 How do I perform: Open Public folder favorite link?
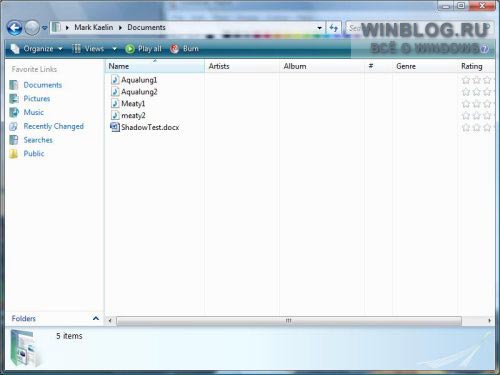[34, 154]
